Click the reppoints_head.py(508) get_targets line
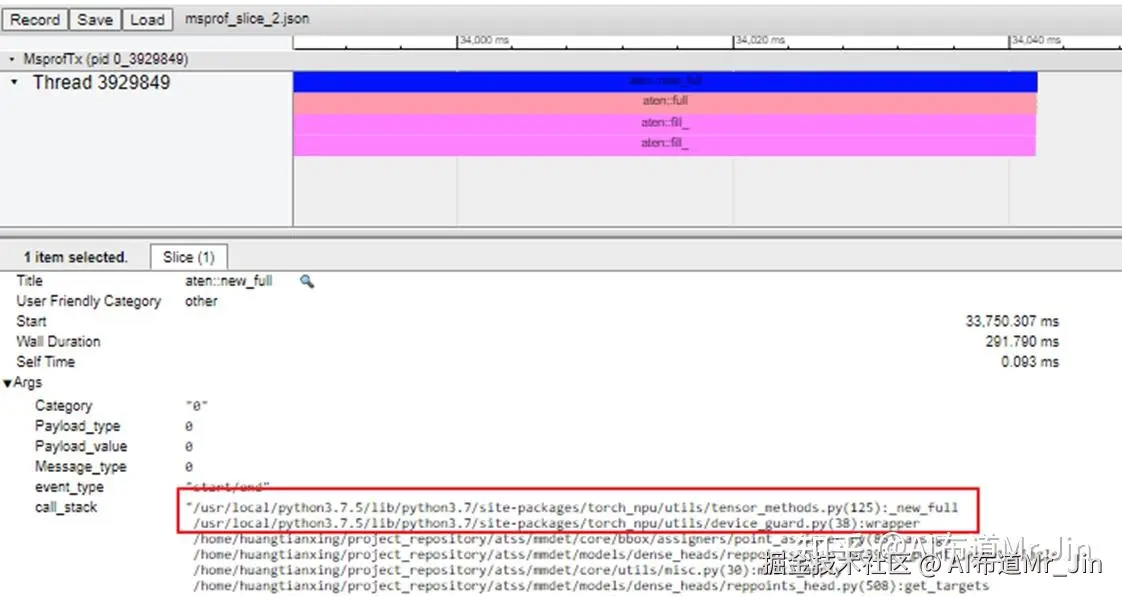Image resolution: width=1122 pixels, height=596 pixels. click(591, 586)
